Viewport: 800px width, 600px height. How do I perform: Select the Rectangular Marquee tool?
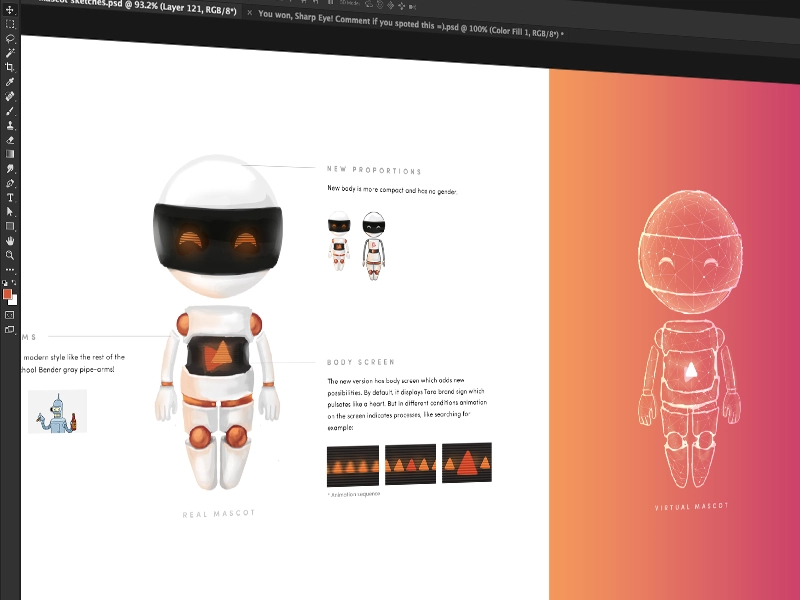[10, 24]
